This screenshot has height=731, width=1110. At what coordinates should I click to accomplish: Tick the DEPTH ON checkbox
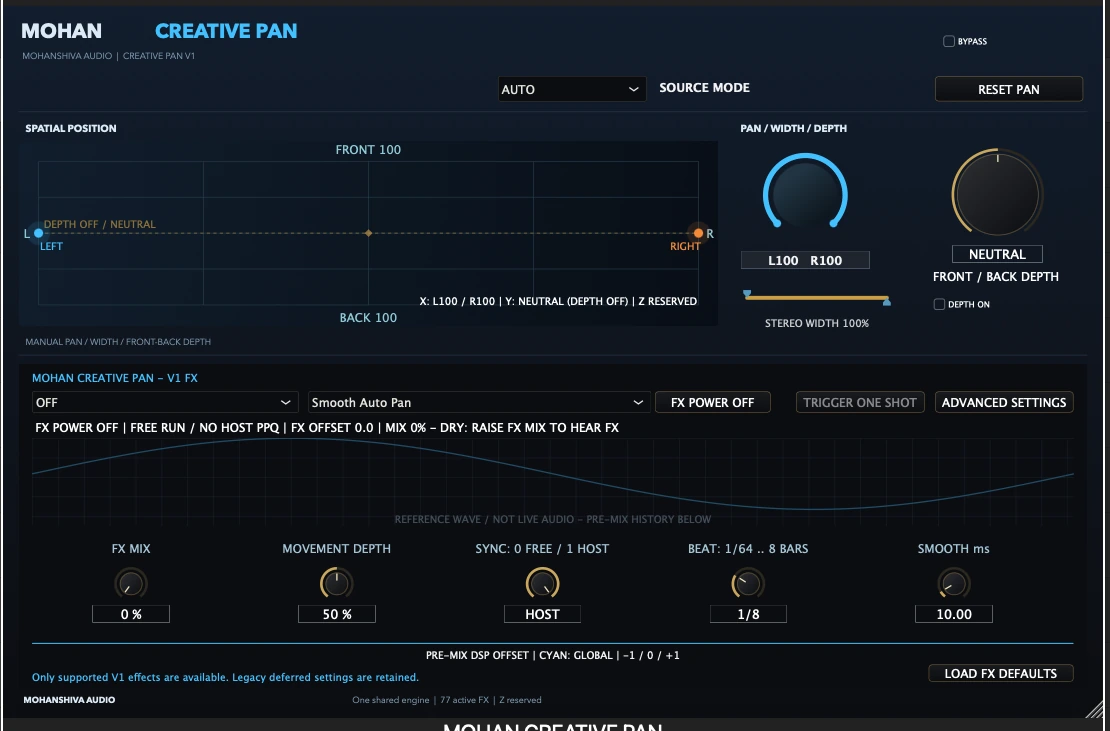pyautogui.click(x=939, y=304)
